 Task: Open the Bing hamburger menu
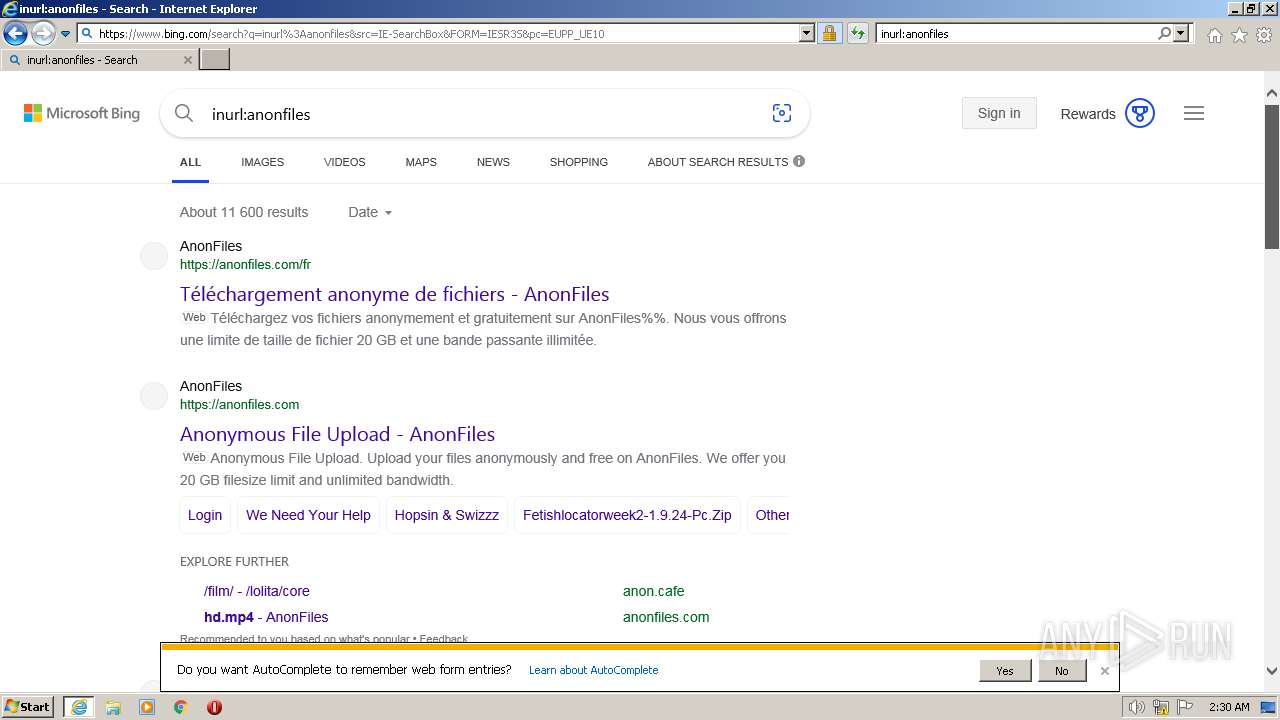point(1194,113)
